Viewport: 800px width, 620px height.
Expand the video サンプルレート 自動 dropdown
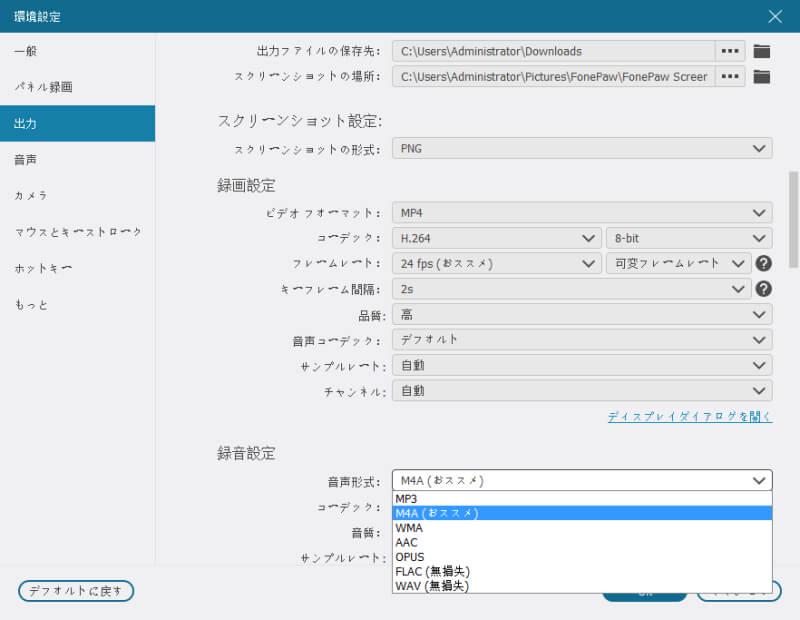click(x=582, y=366)
